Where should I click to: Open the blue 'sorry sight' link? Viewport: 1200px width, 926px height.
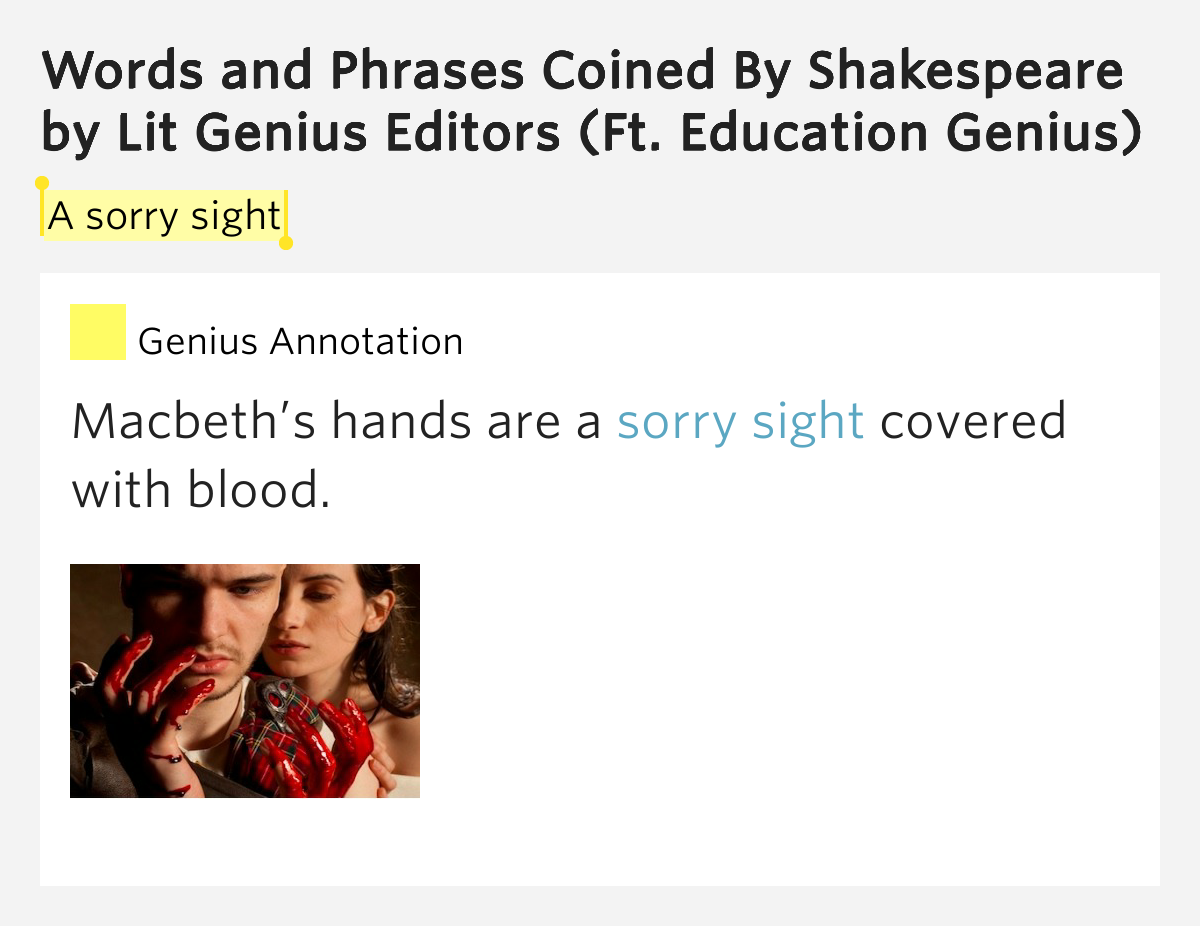point(740,421)
